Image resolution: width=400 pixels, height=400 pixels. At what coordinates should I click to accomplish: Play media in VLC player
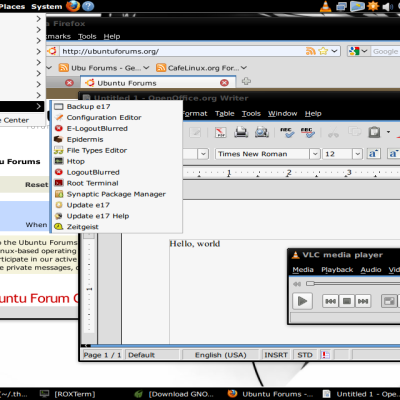(302, 301)
